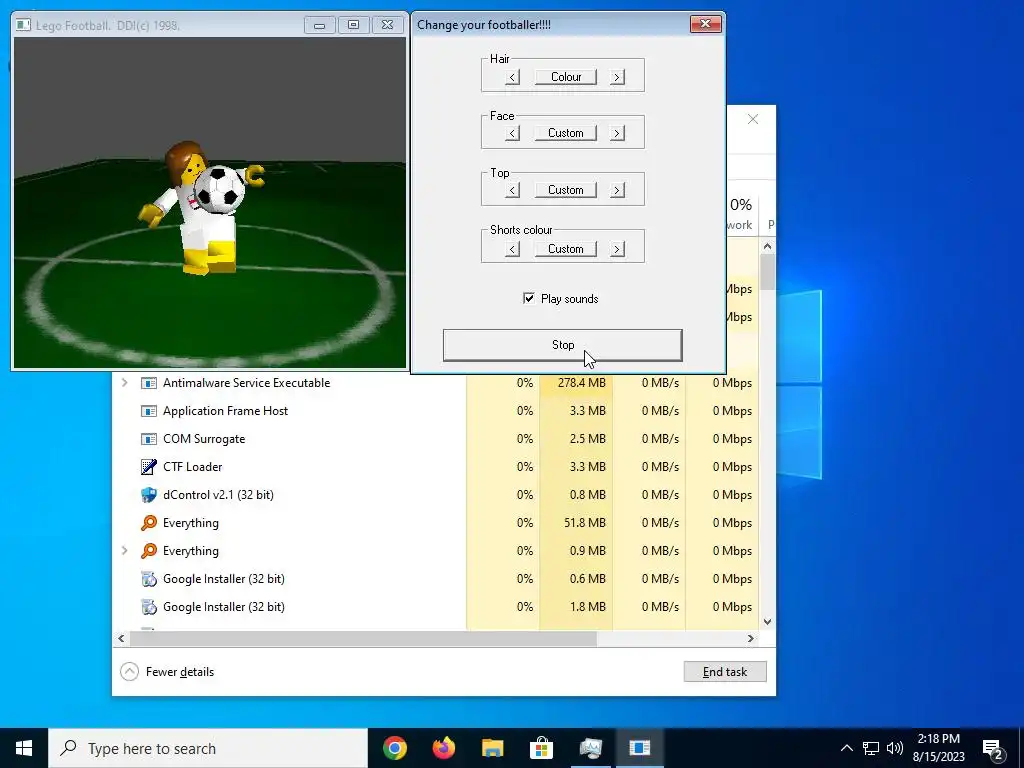The height and width of the screenshot is (768, 1024).
Task: Click the Lego Football window title icon
Action: point(24,25)
